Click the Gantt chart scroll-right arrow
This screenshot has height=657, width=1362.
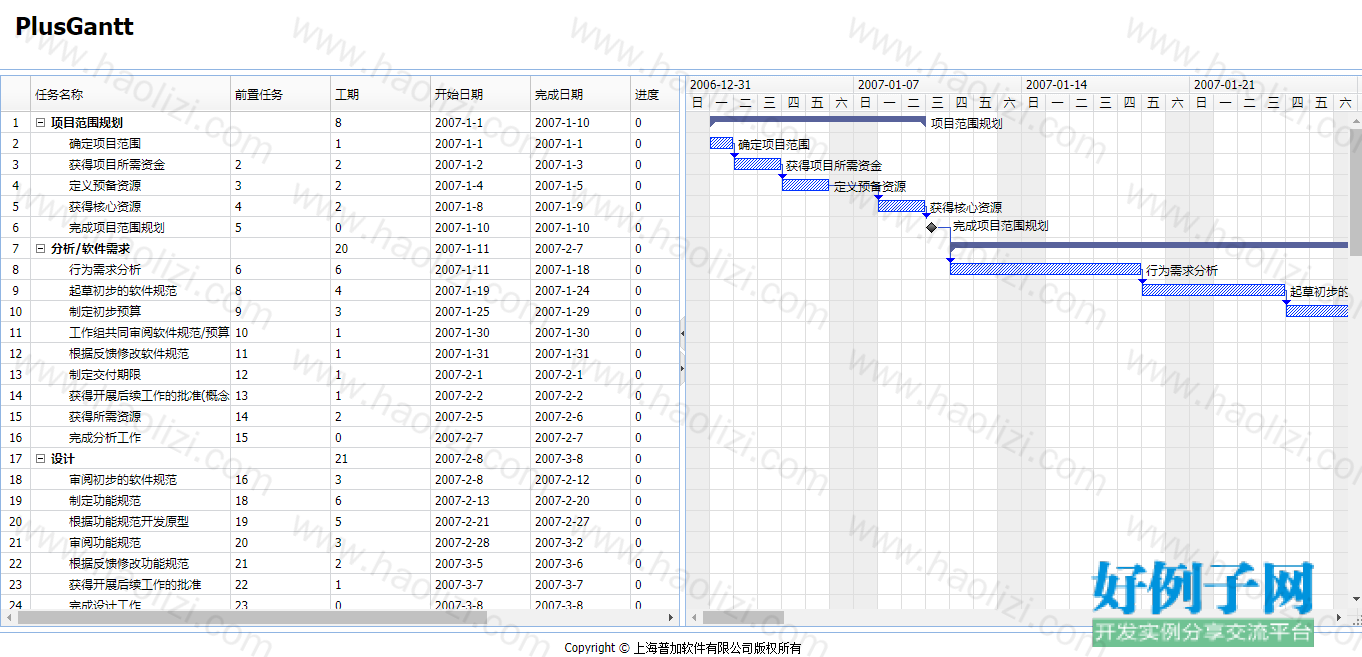click(1340, 617)
